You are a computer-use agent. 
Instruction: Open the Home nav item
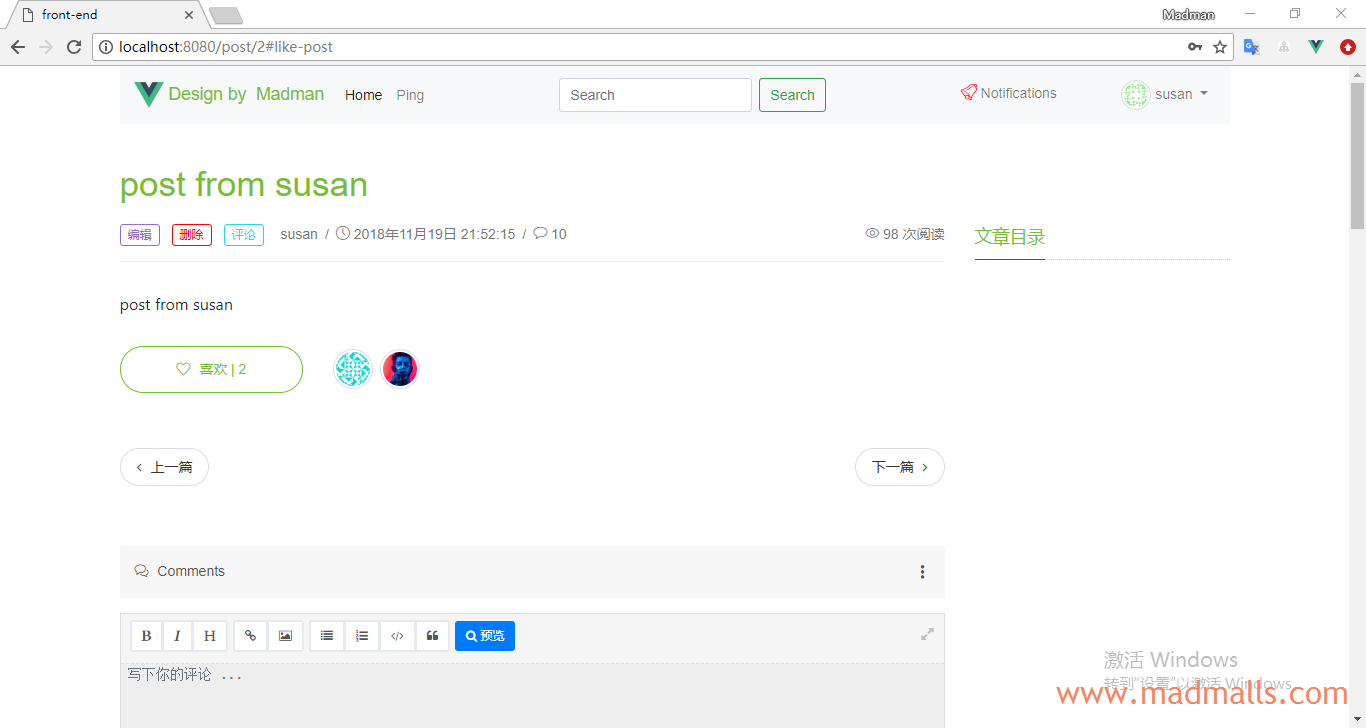(363, 95)
